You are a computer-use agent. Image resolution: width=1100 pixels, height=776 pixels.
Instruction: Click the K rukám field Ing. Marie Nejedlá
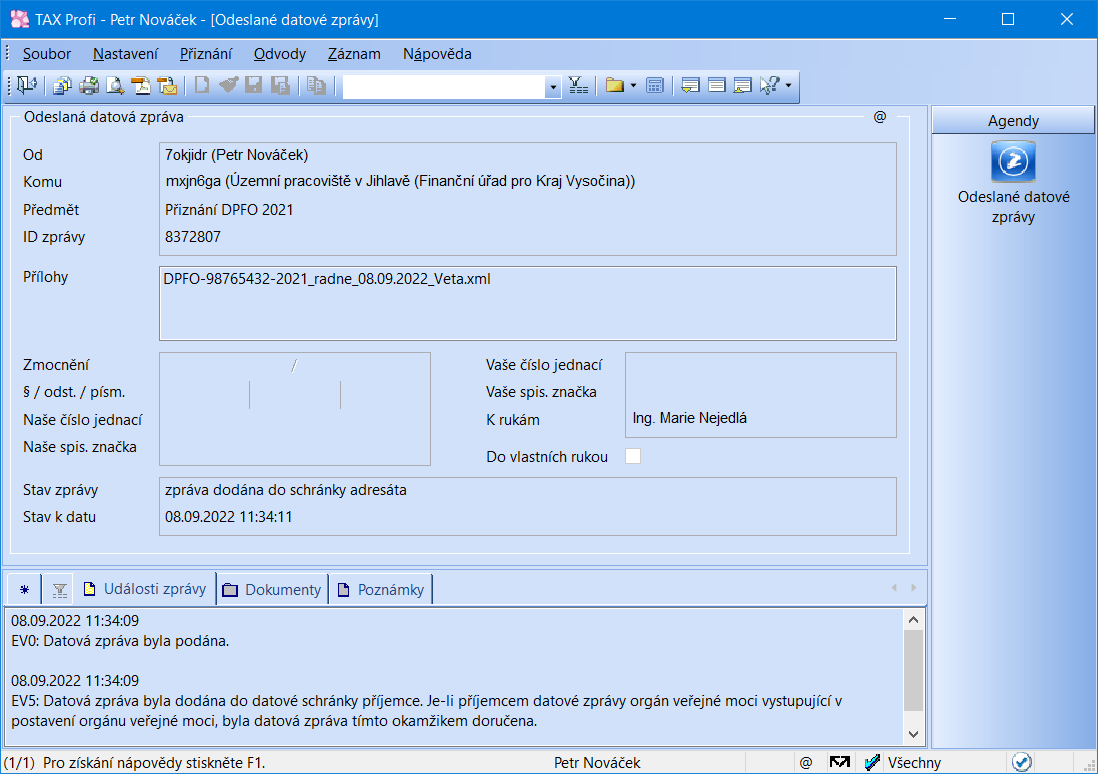690,418
